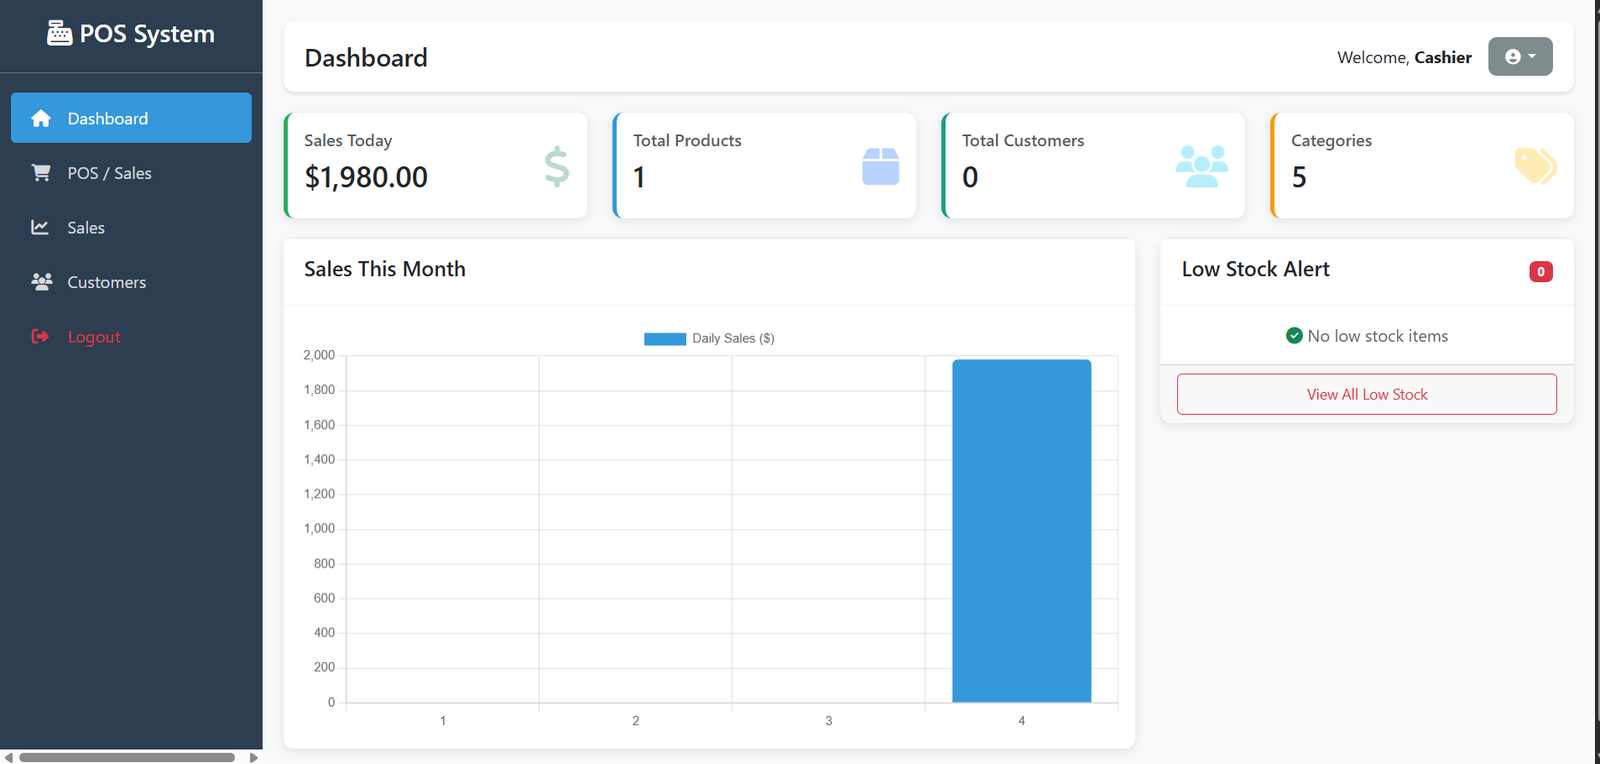Viewport: 1600px width, 764px height.
Task: Toggle the Daily Sales ($) legend item
Action: coord(709,339)
